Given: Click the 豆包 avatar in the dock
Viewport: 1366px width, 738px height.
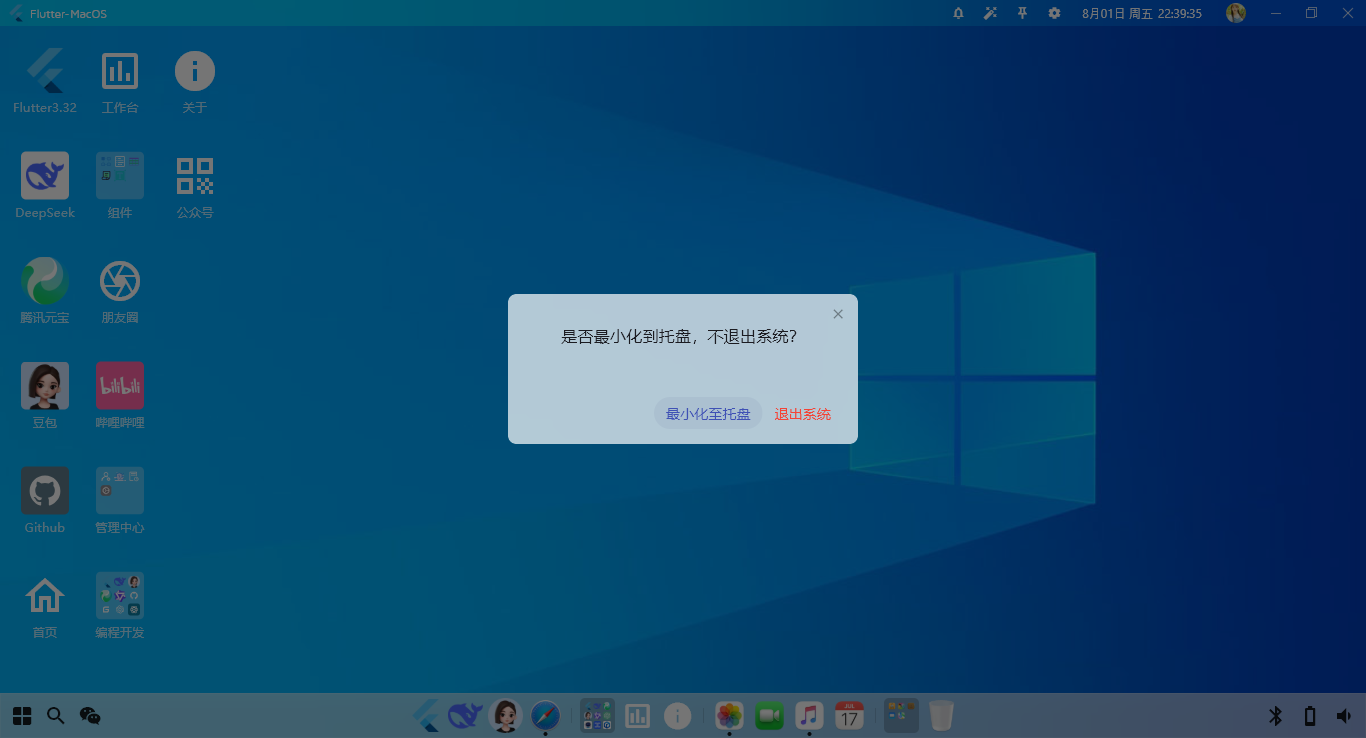Looking at the screenshot, I should 506,715.
